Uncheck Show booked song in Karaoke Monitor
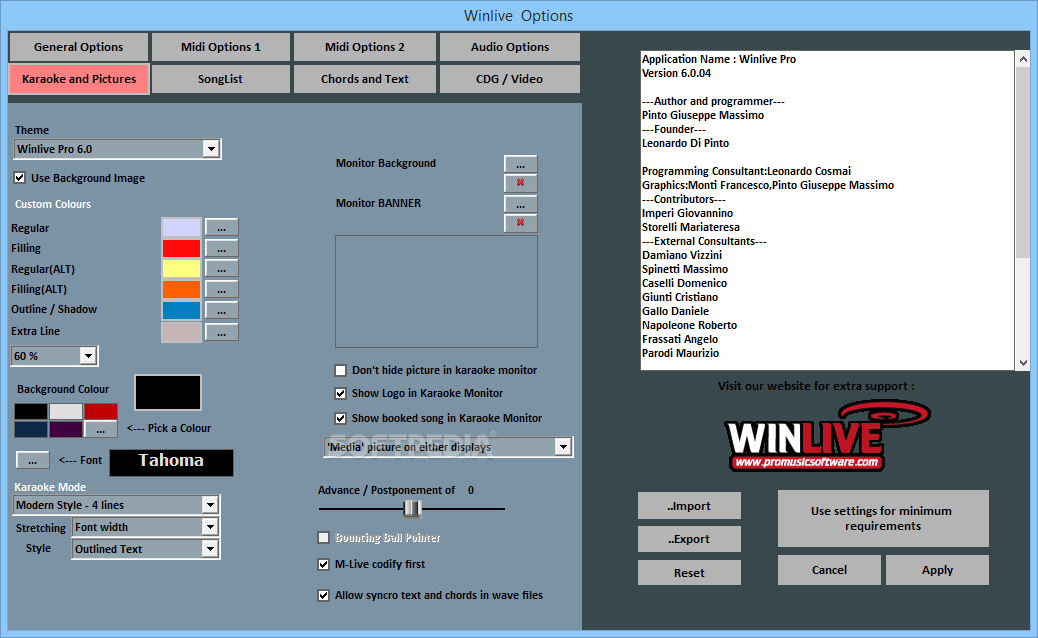This screenshot has width=1038, height=638. coord(340,418)
